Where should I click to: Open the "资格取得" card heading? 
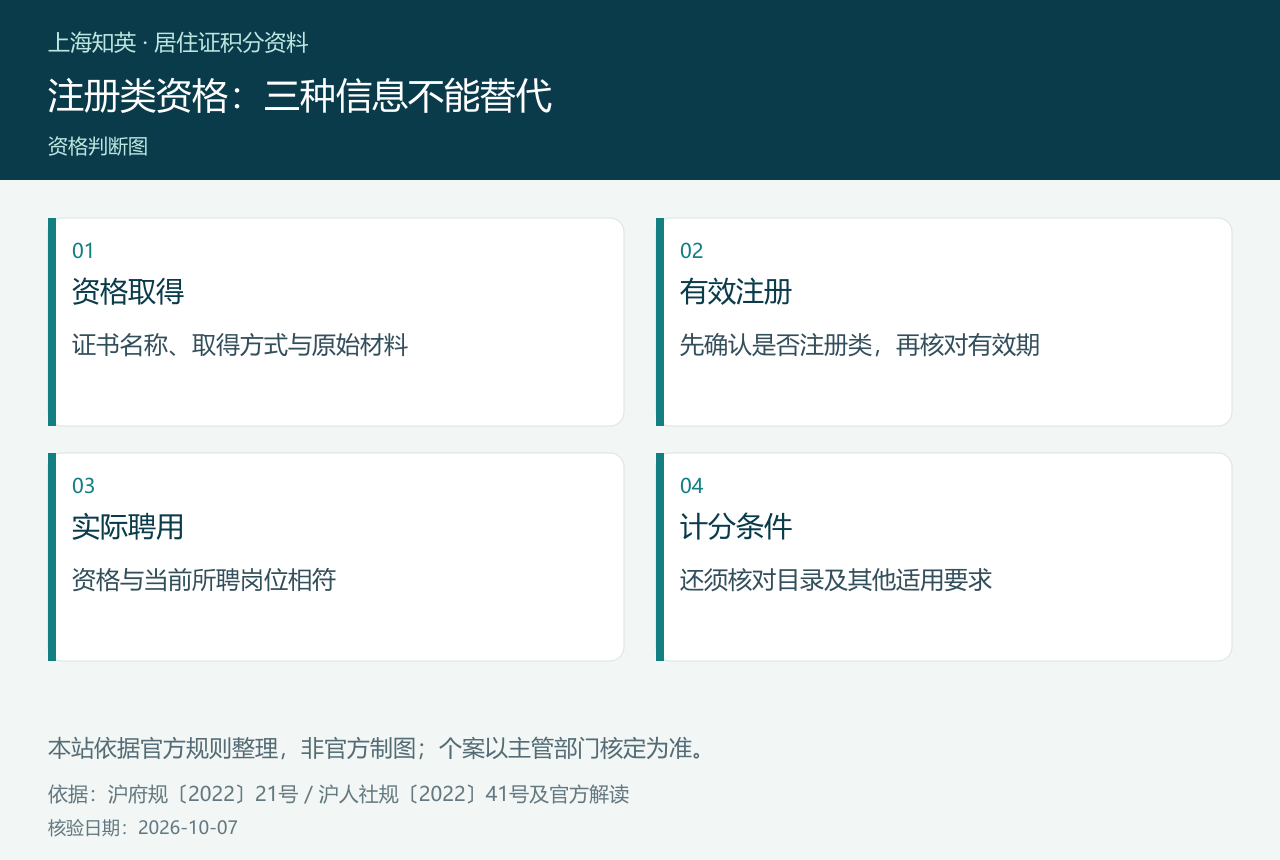pos(128,292)
